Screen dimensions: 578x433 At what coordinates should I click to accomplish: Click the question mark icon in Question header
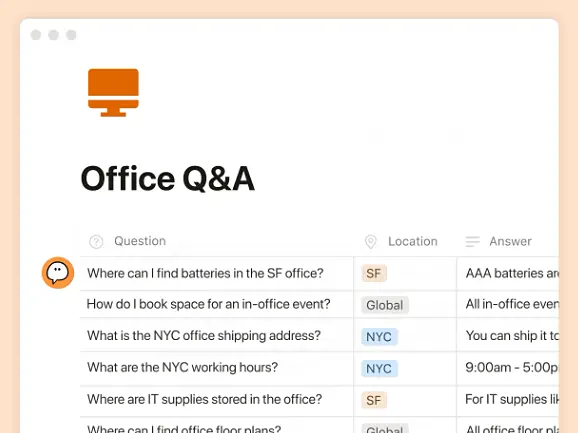96,242
